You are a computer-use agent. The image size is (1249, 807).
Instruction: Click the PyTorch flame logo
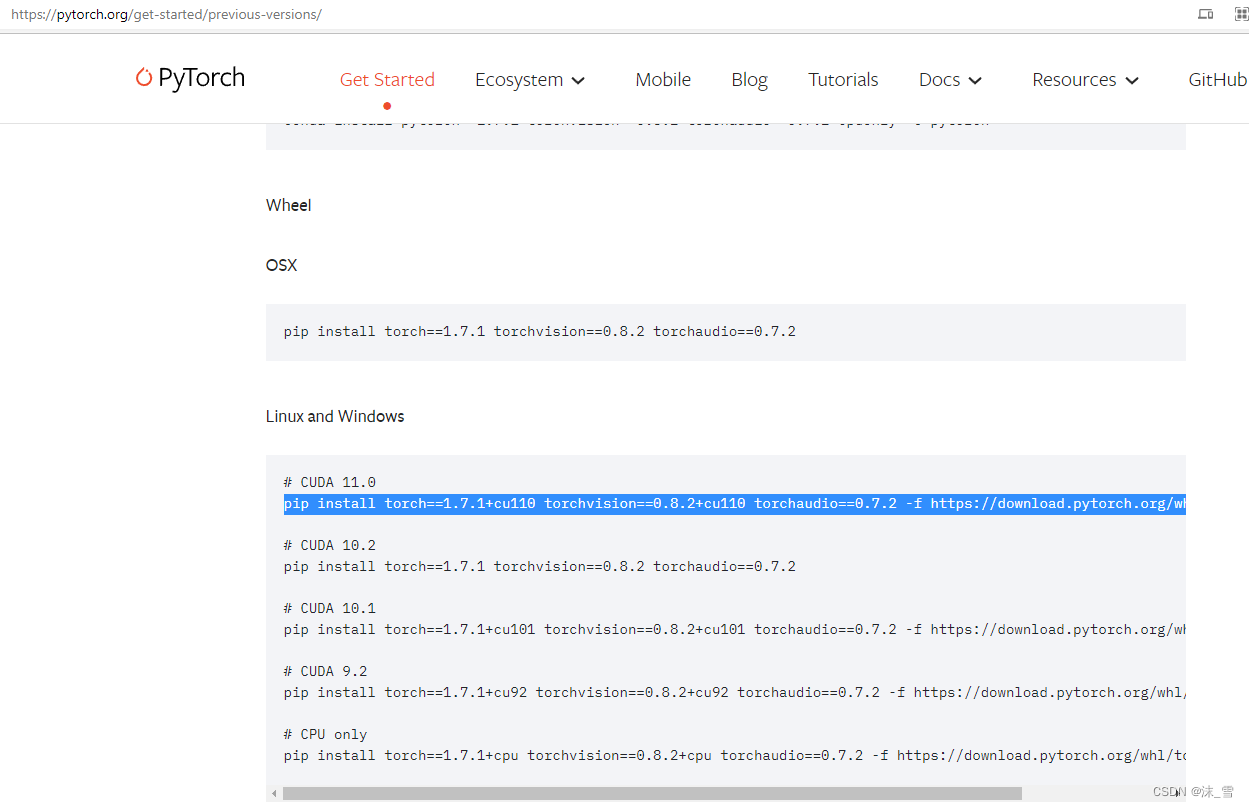click(x=145, y=78)
